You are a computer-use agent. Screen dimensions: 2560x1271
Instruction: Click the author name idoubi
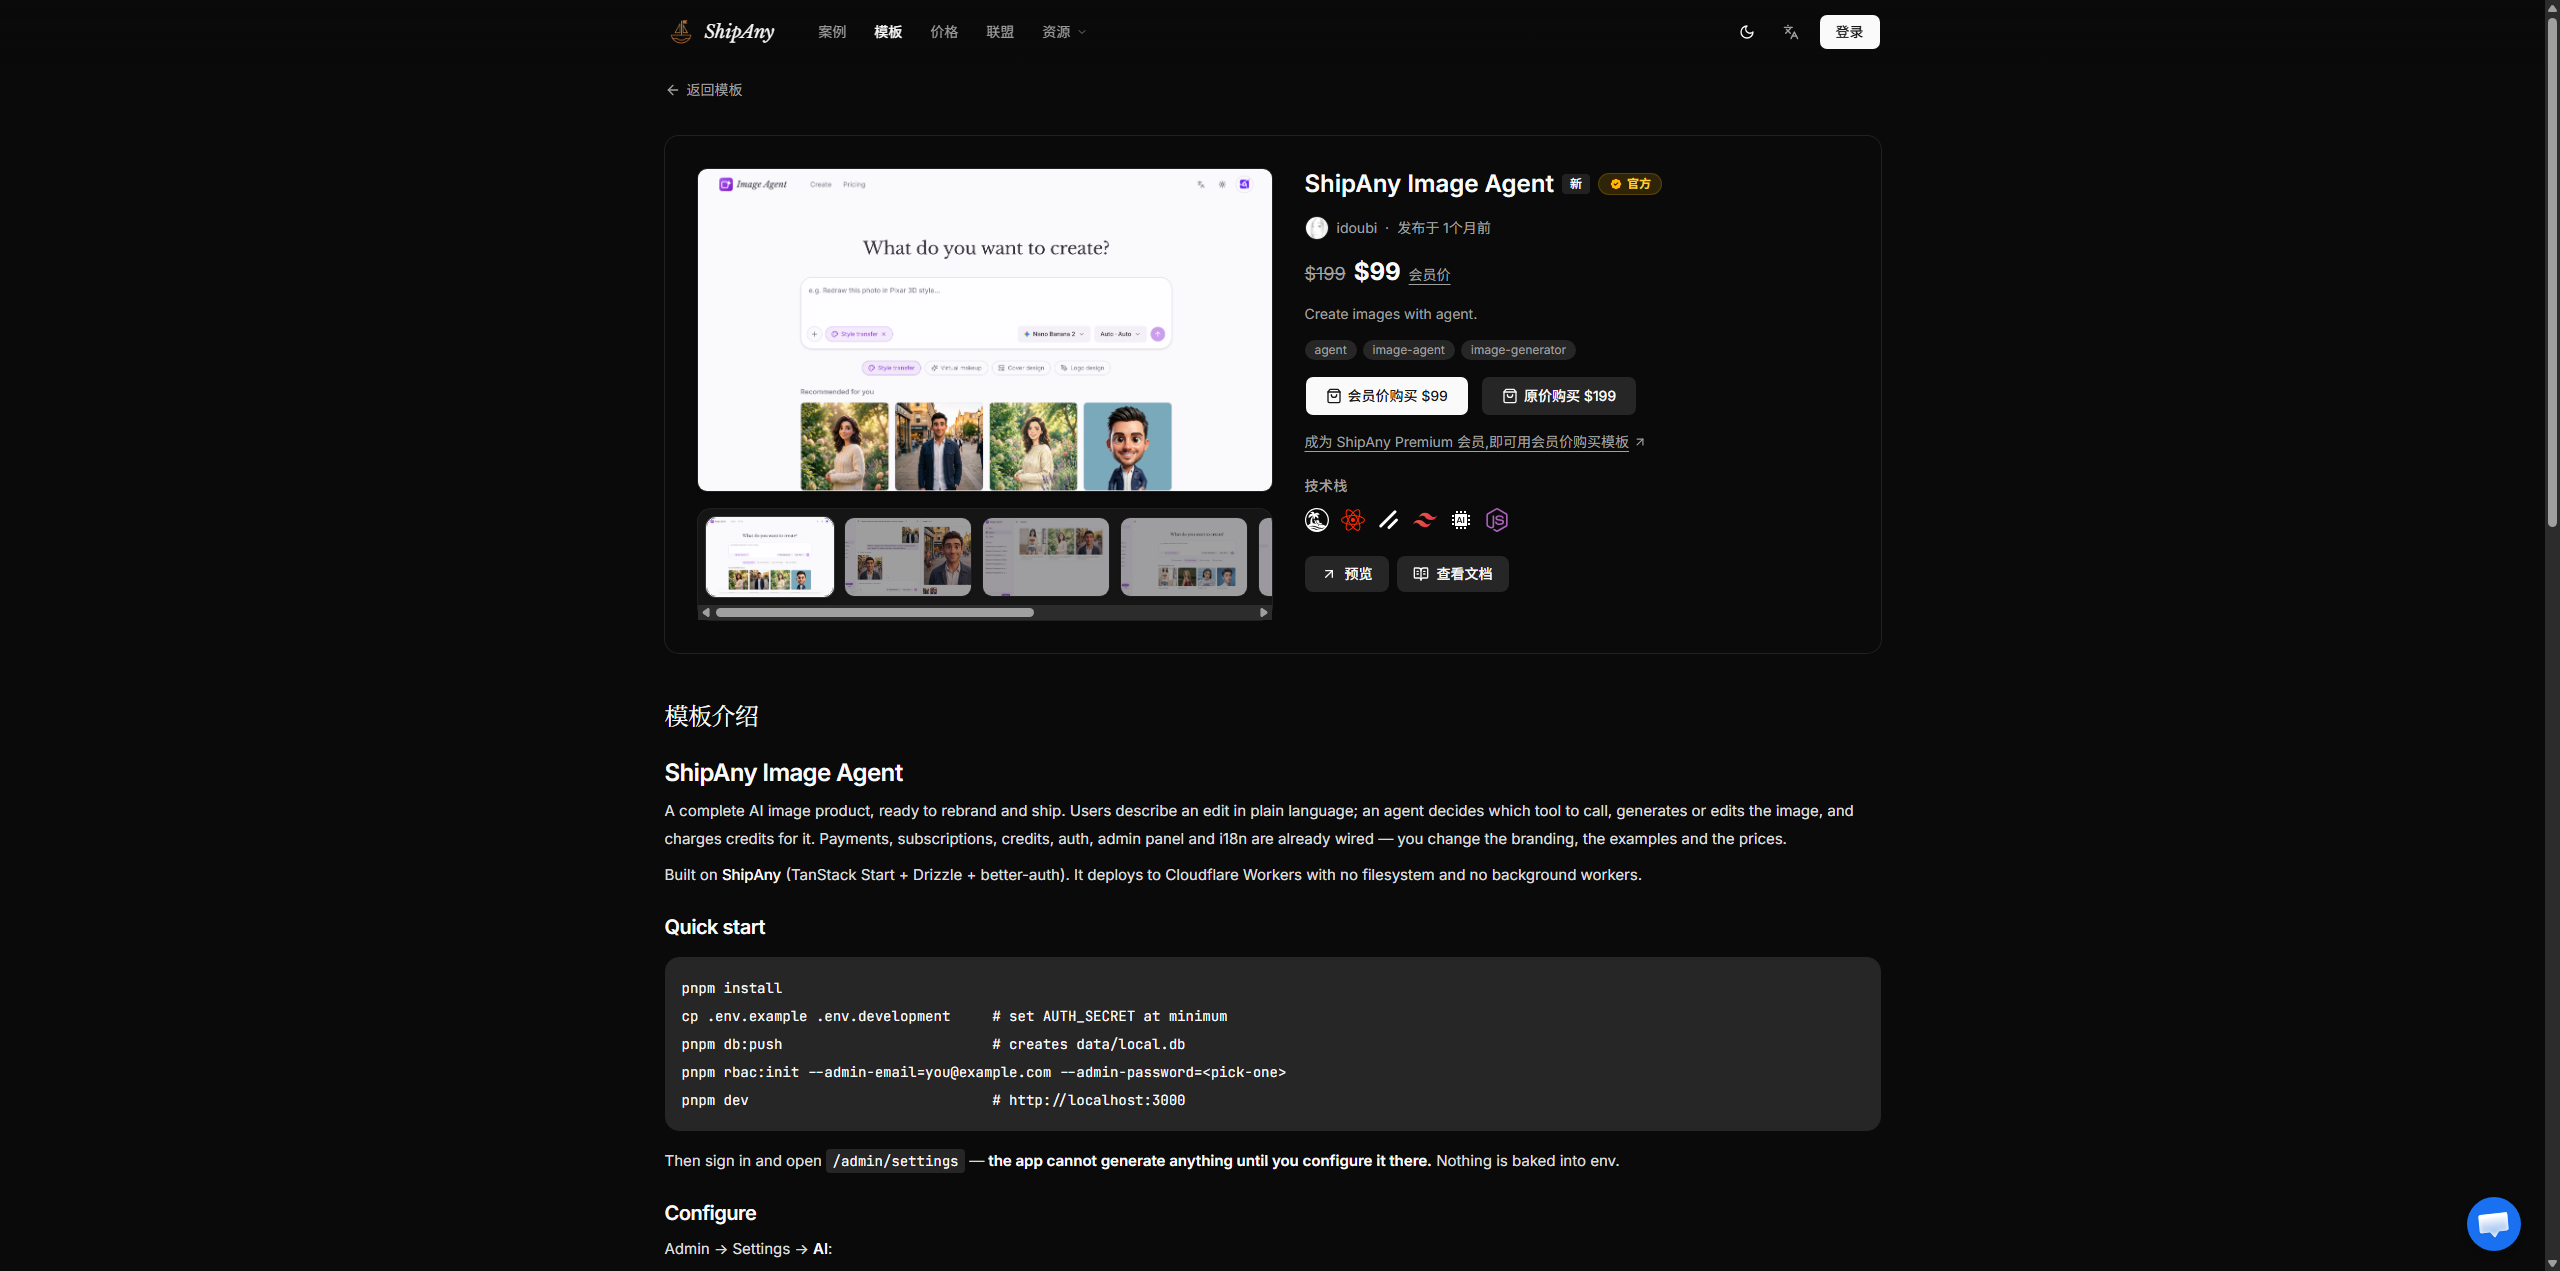1357,228
